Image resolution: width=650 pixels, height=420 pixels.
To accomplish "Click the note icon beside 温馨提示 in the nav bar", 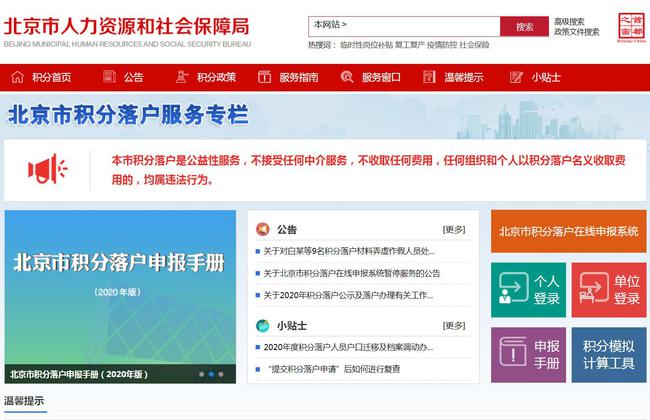I will 429,77.
